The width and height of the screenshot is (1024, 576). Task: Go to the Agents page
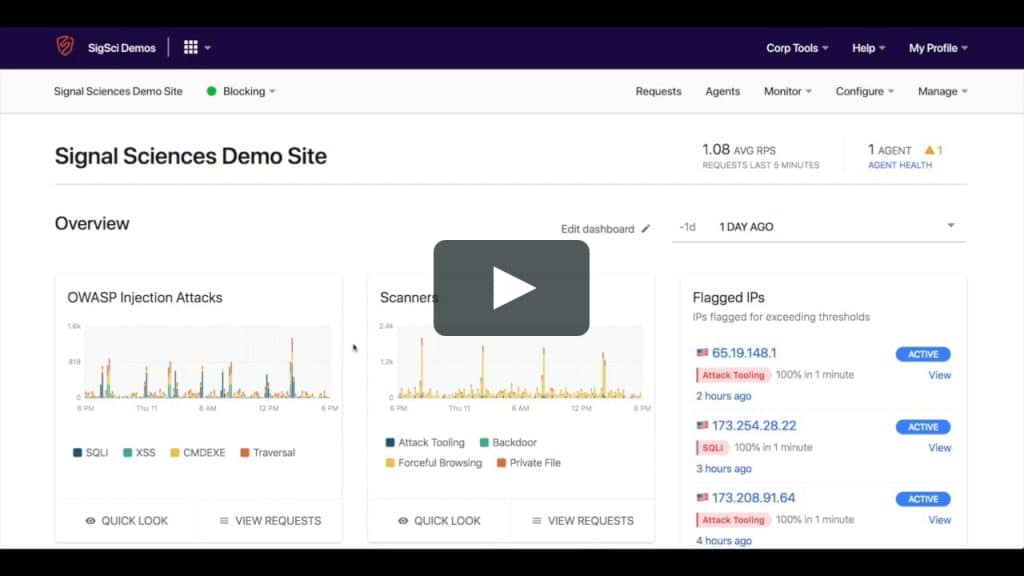click(722, 91)
